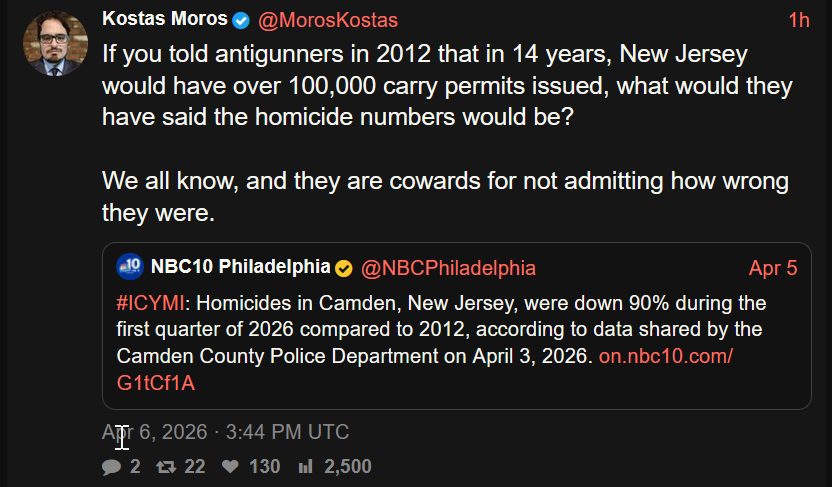Like the post with the heart icon
This screenshot has width=832, height=487.
click(229, 466)
